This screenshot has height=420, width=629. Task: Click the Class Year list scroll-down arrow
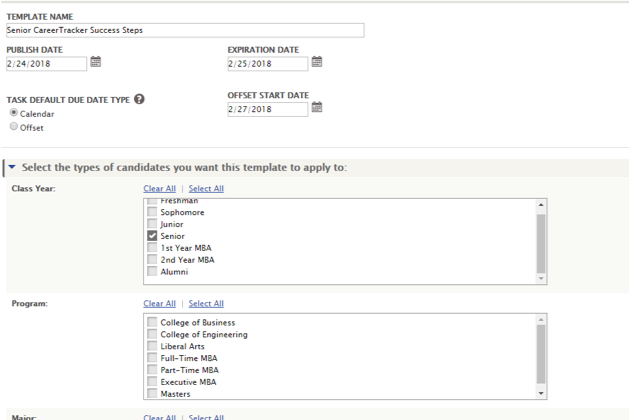[541, 278]
